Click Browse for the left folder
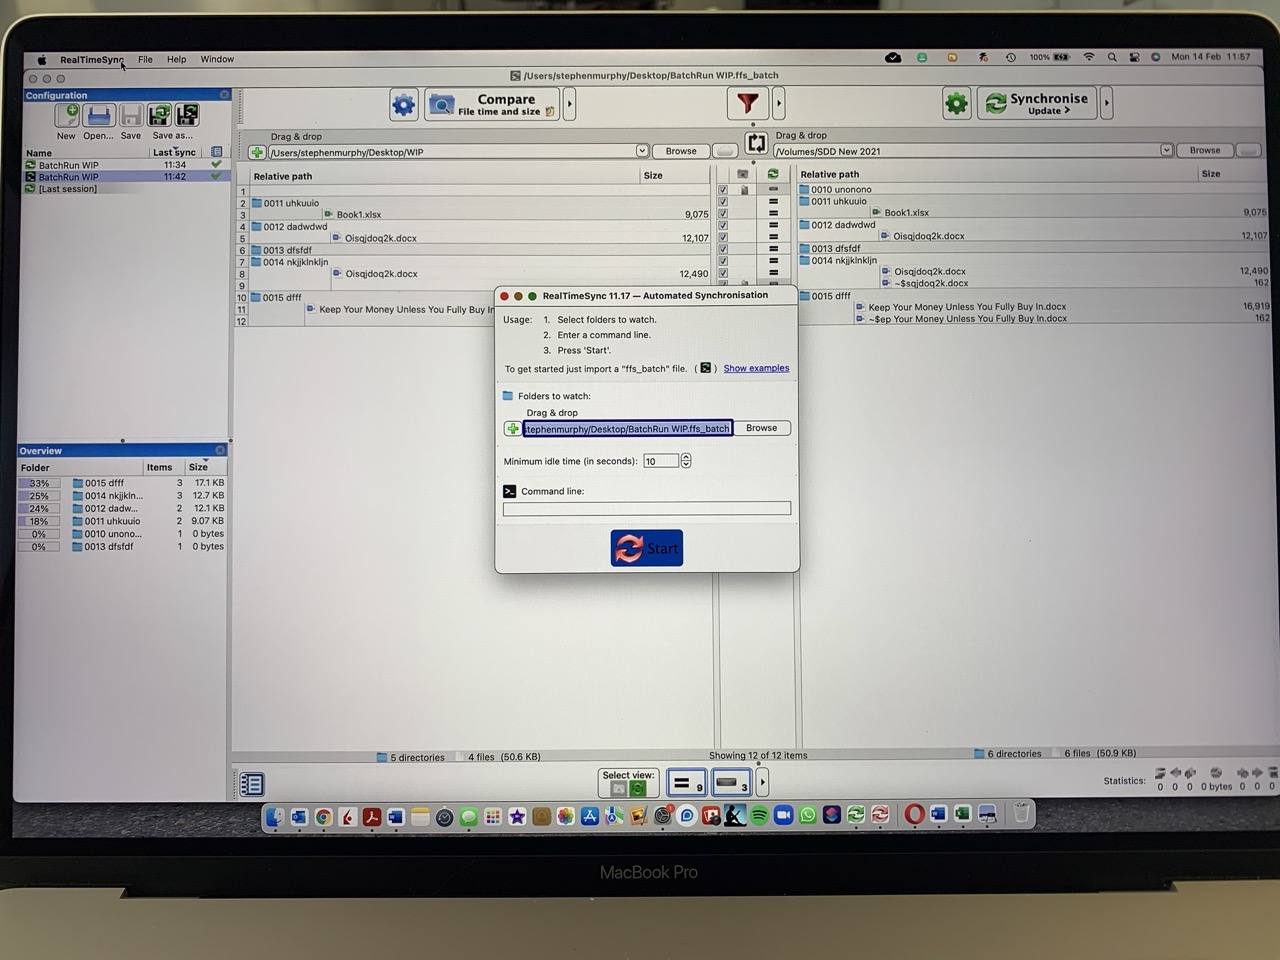Image resolution: width=1280 pixels, height=960 pixels. coord(681,151)
